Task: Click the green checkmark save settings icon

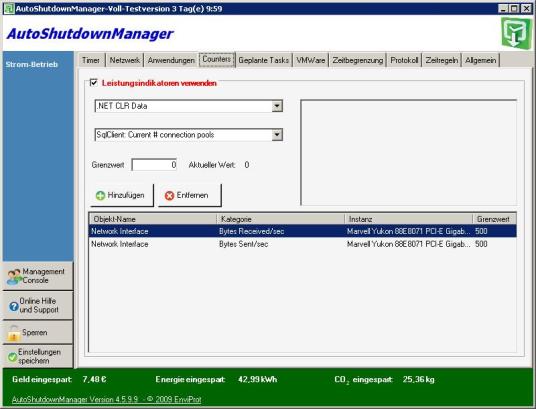Action: point(13,357)
